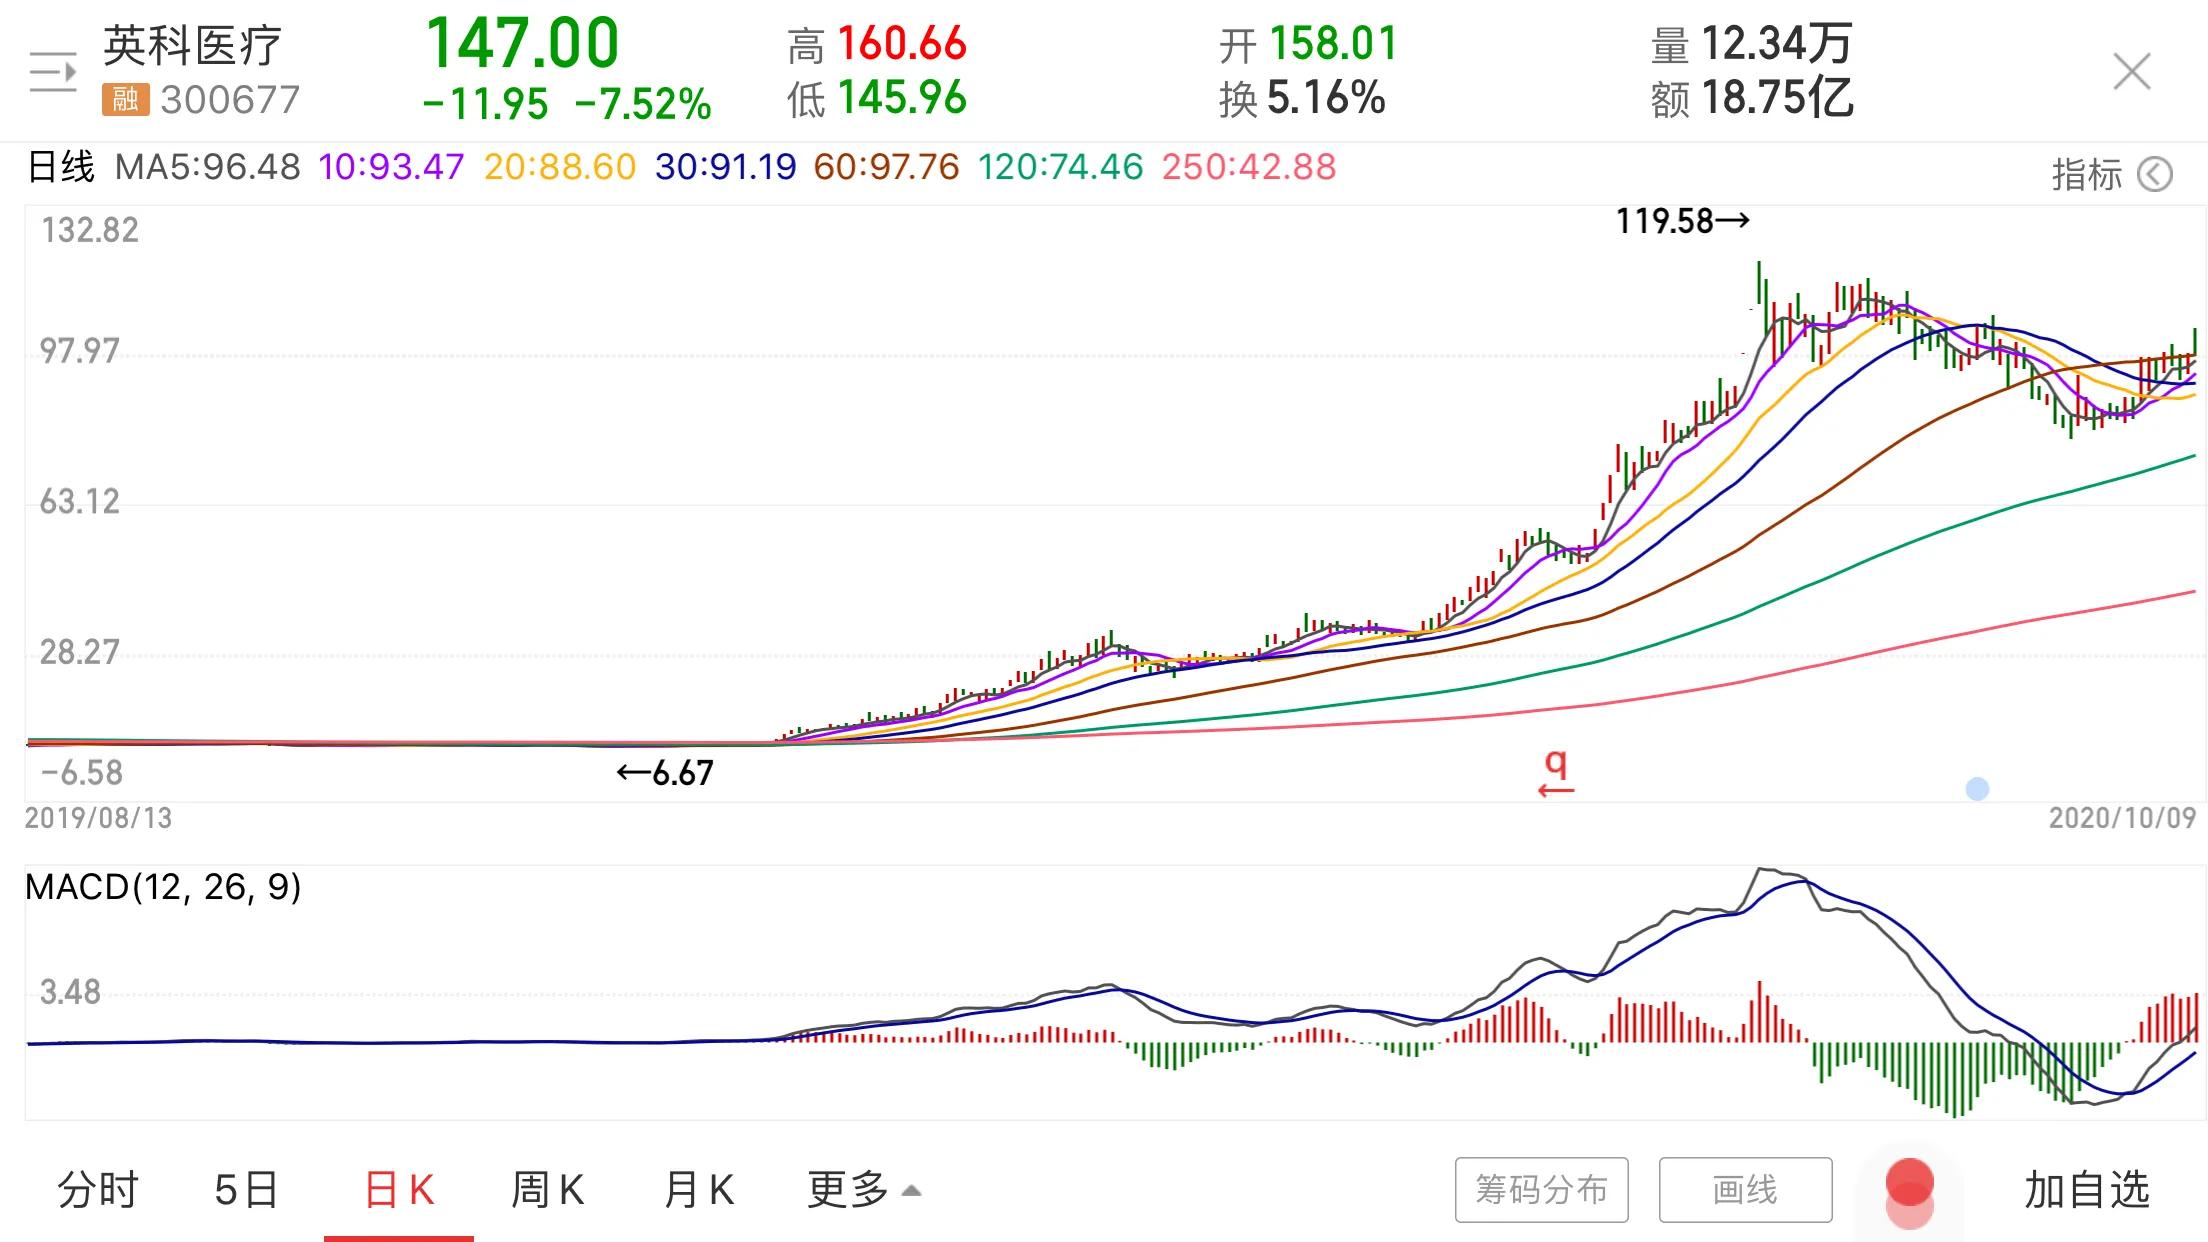Open the stock list menu icon

53,72
